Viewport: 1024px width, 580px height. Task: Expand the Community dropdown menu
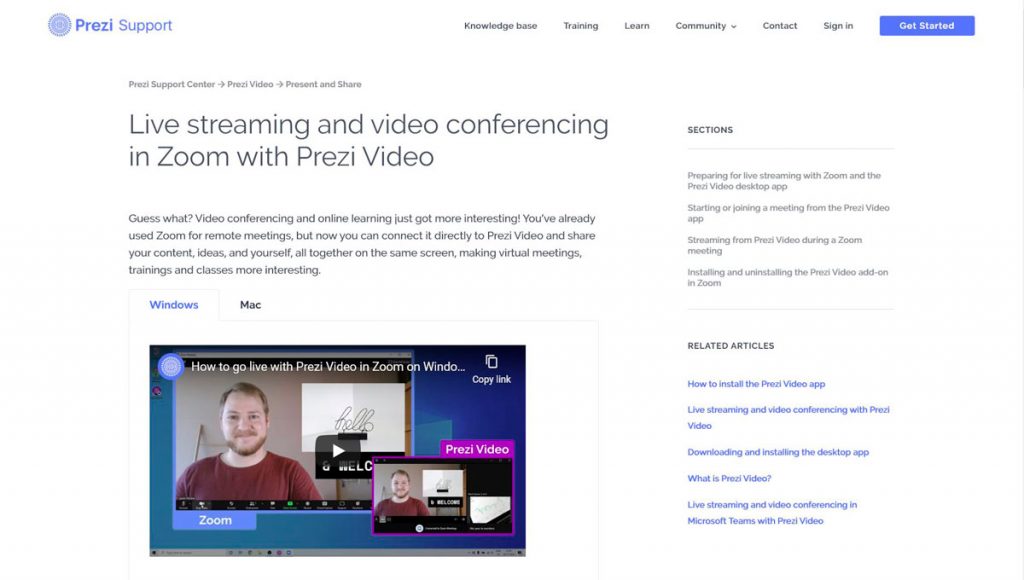tap(705, 26)
